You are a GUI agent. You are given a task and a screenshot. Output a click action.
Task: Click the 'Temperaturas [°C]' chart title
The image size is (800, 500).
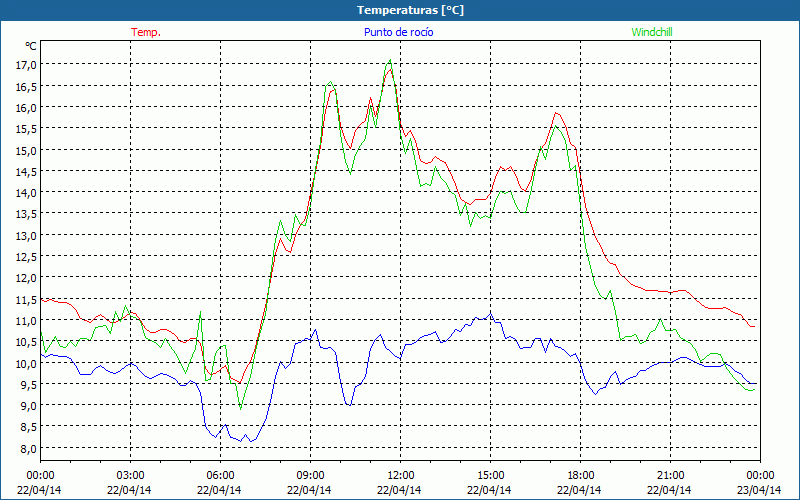pos(410,10)
